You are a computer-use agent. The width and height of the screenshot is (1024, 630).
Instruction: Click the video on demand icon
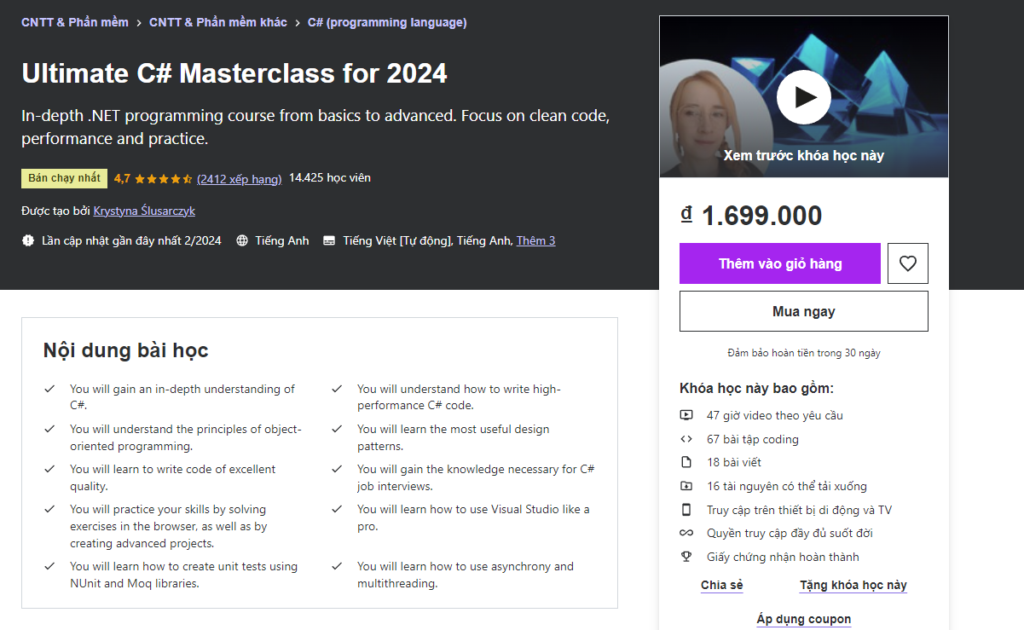[x=686, y=415]
